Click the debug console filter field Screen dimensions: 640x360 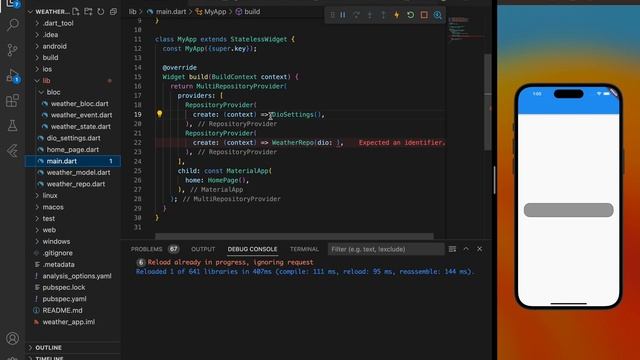pyautogui.click(x=386, y=249)
